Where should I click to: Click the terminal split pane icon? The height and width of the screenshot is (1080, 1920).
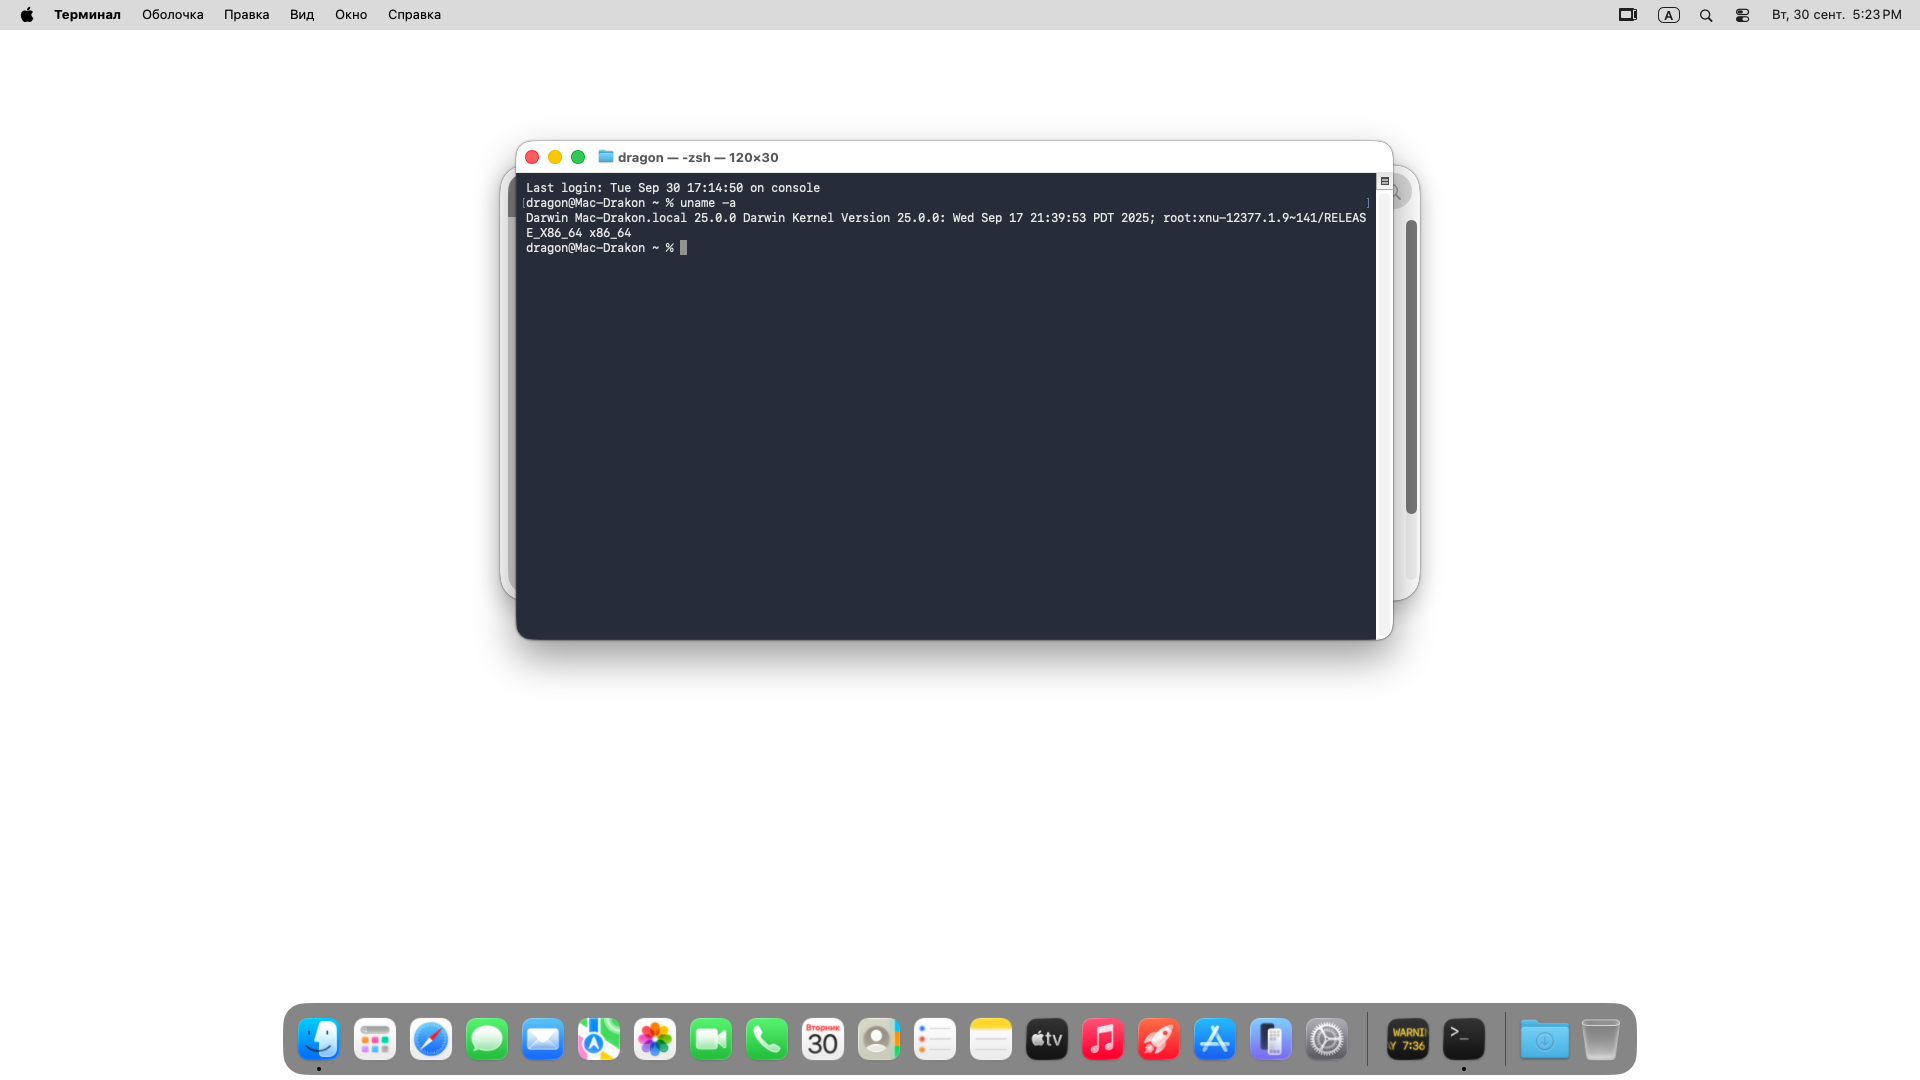point(1385,181)
